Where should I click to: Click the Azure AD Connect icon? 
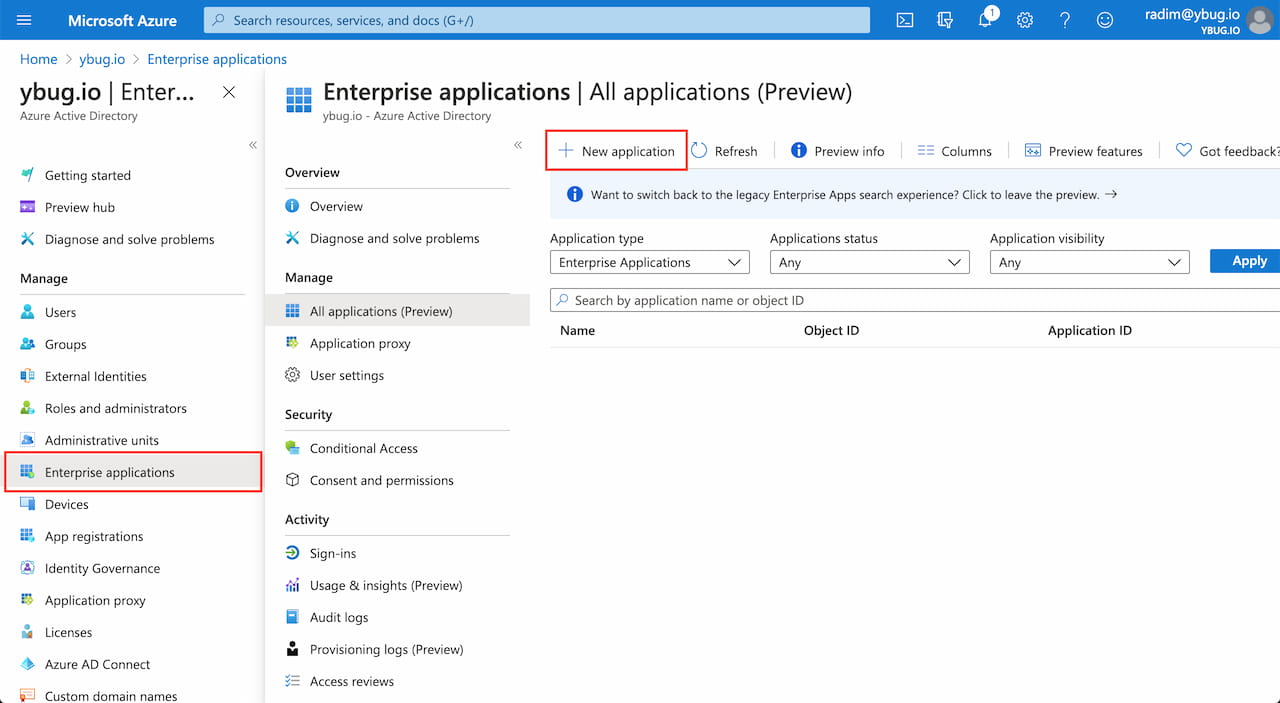[x=27, y=664]
